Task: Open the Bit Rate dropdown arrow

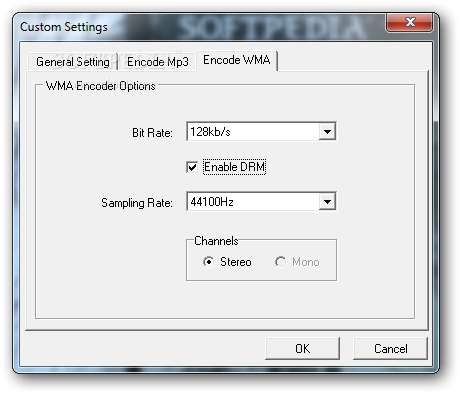Action: tap(327, 132)
